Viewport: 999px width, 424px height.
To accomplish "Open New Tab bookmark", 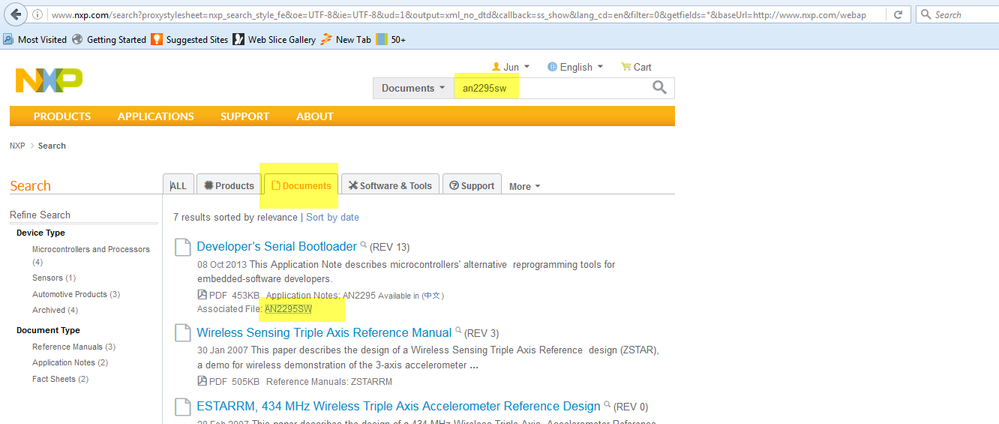I will click(345, 40).
